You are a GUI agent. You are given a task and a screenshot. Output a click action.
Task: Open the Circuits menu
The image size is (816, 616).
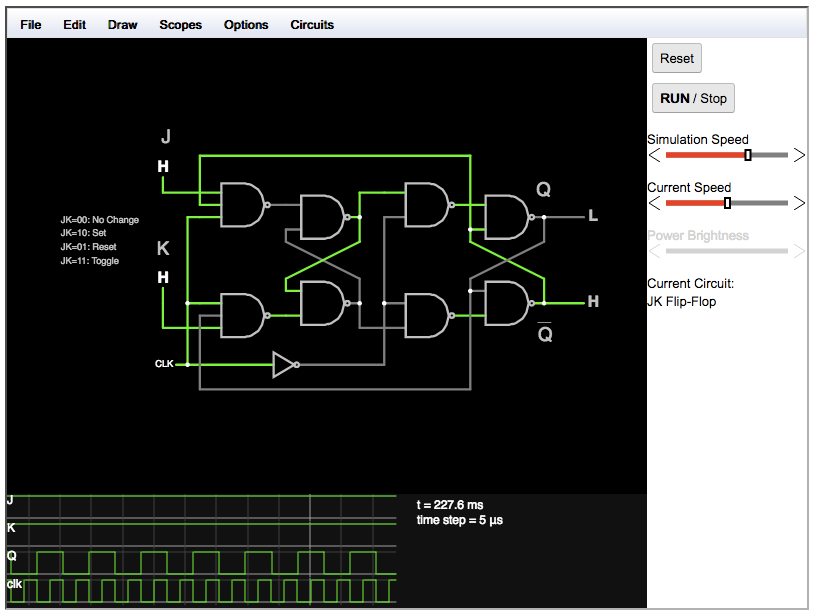click(311, 24)
